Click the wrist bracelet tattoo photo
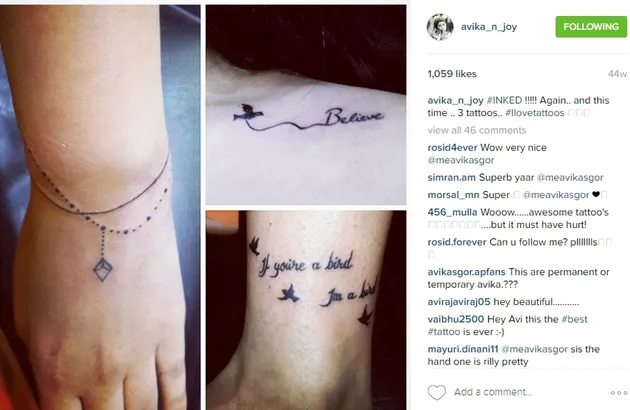Screen dimensions: 630x410 coord(100,207)
